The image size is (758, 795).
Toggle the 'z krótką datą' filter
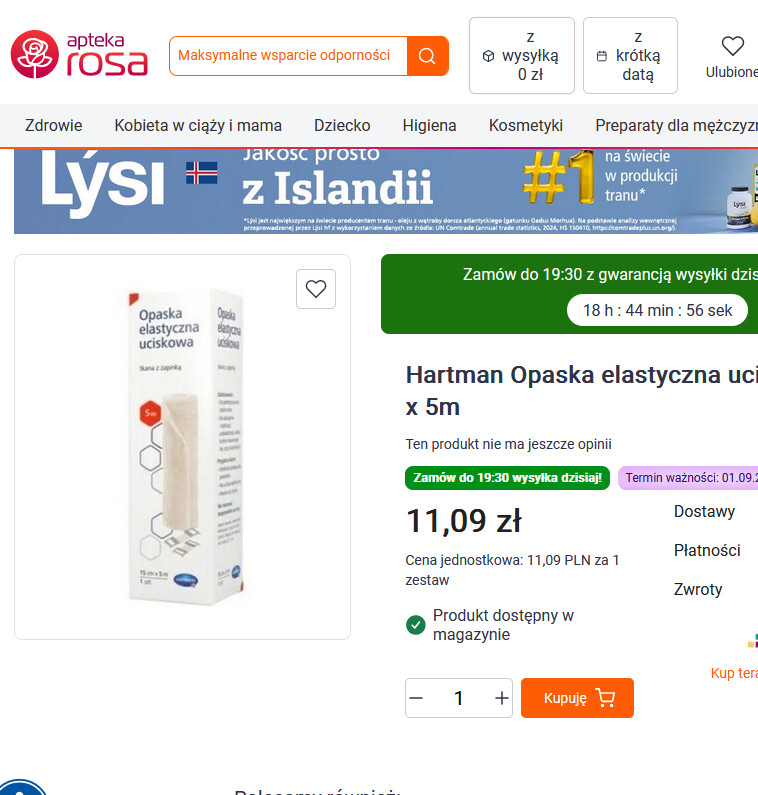coord(630,55)
